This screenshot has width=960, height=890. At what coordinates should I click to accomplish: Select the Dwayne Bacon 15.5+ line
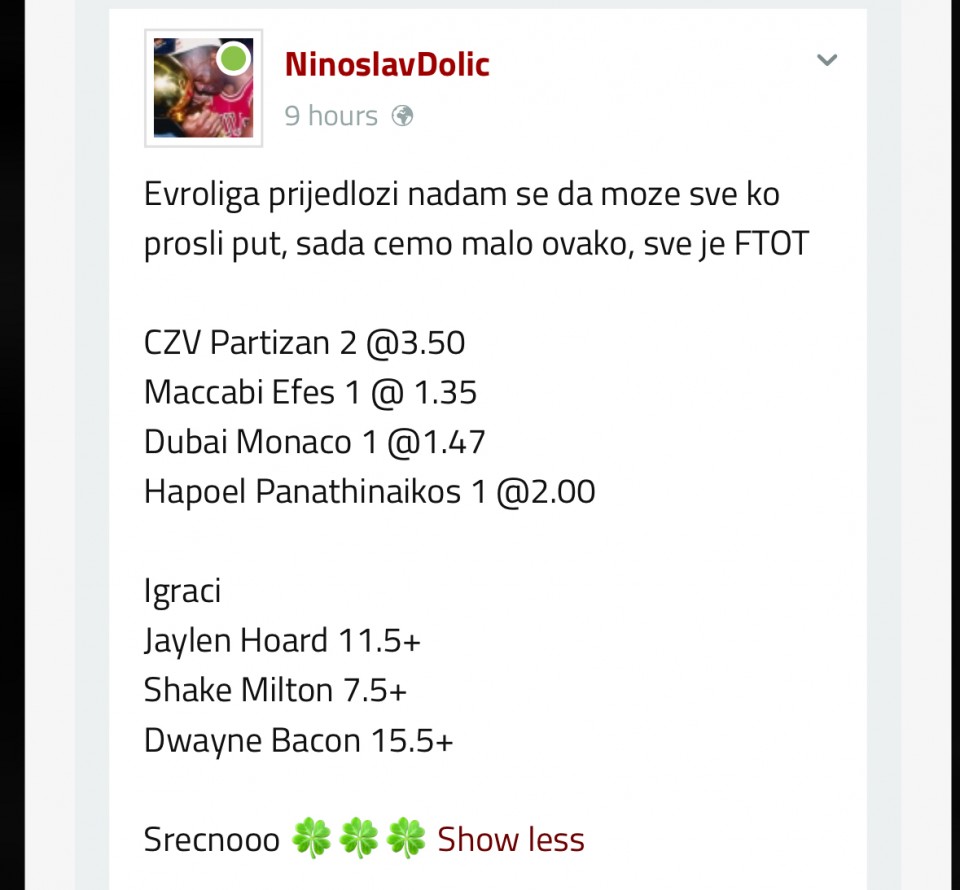298,740
